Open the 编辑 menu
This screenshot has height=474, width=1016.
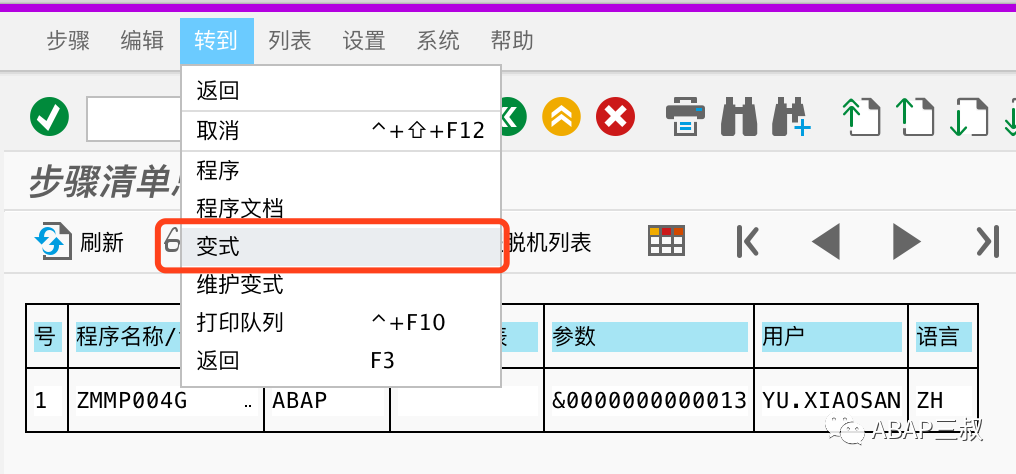142,41
